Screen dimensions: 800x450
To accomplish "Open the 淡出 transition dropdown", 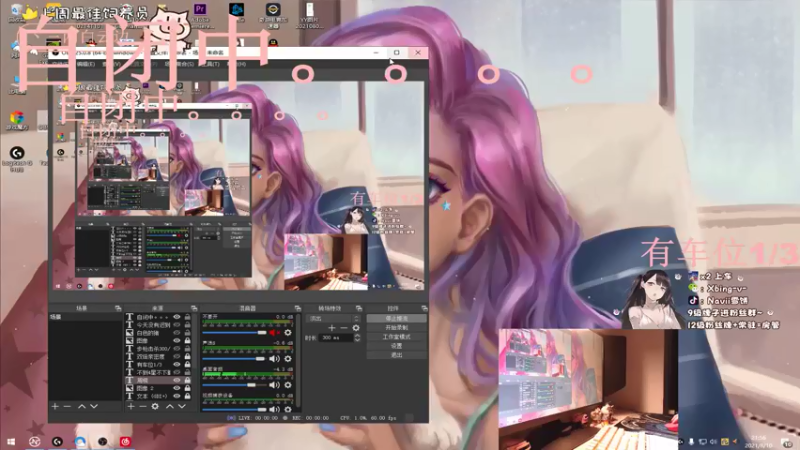I will tap(333, 318).
